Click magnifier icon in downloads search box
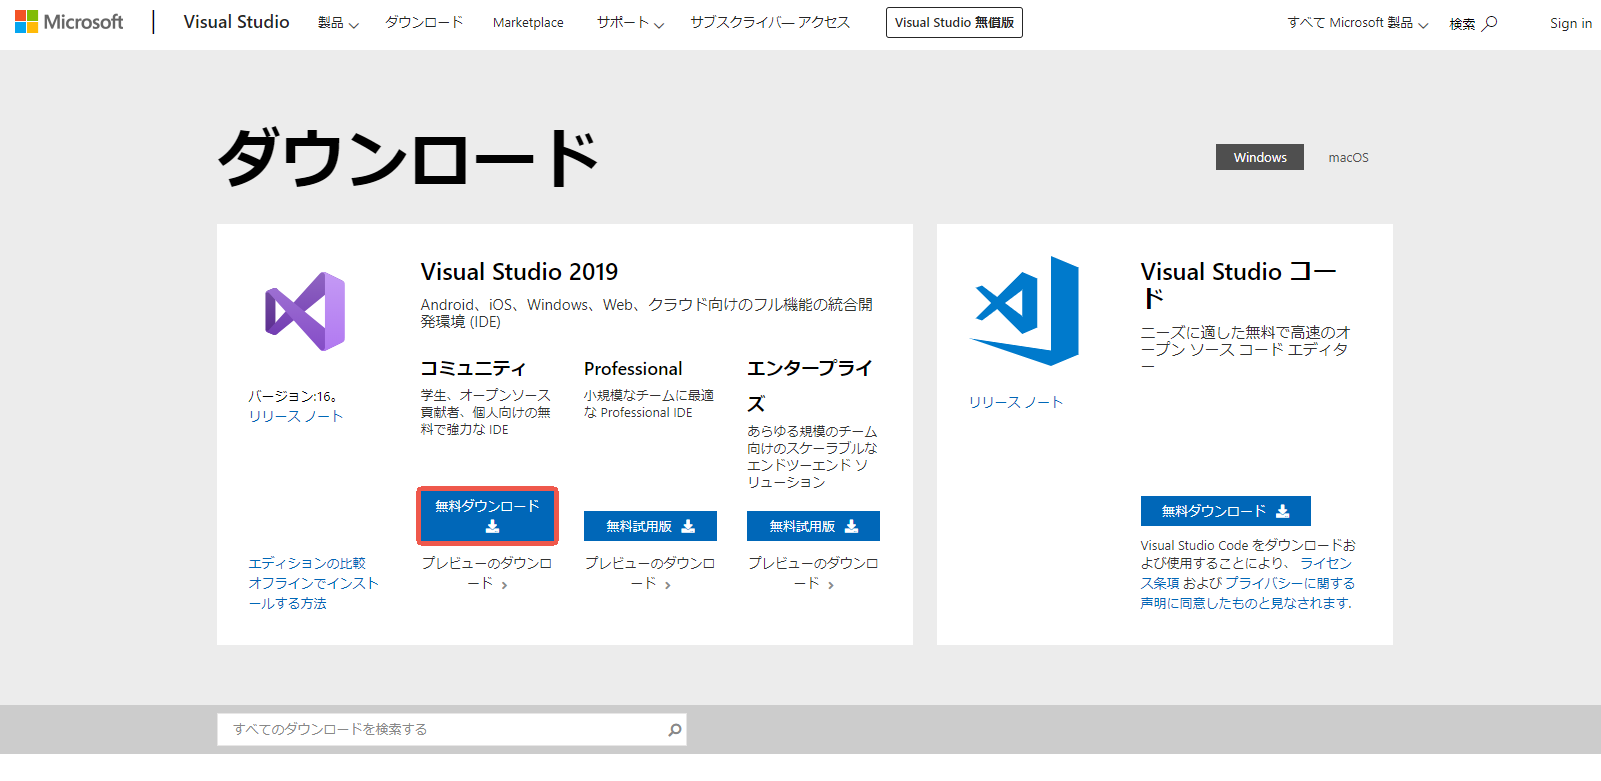The image size is (1601, 781). (x=675, y=730)
